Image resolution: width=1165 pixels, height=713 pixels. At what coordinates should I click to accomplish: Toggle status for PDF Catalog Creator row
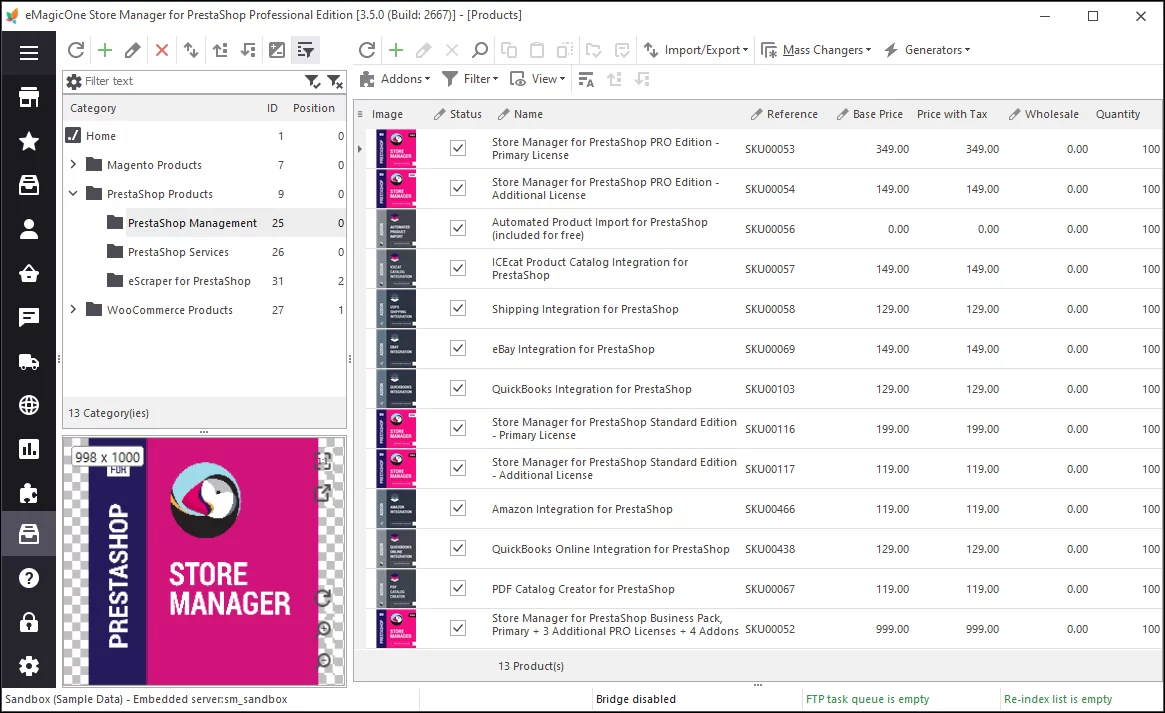tap(458, 589)
